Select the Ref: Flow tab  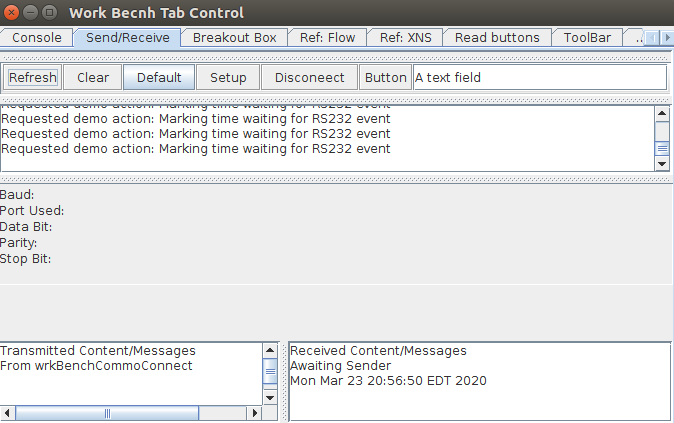pos(327,38)
